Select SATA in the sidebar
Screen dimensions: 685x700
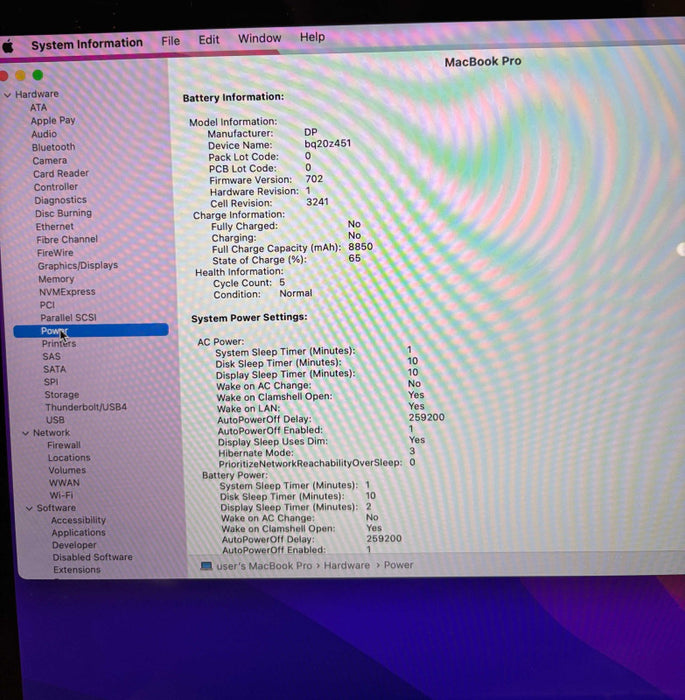pyautogui.click(x=54, y=369)
